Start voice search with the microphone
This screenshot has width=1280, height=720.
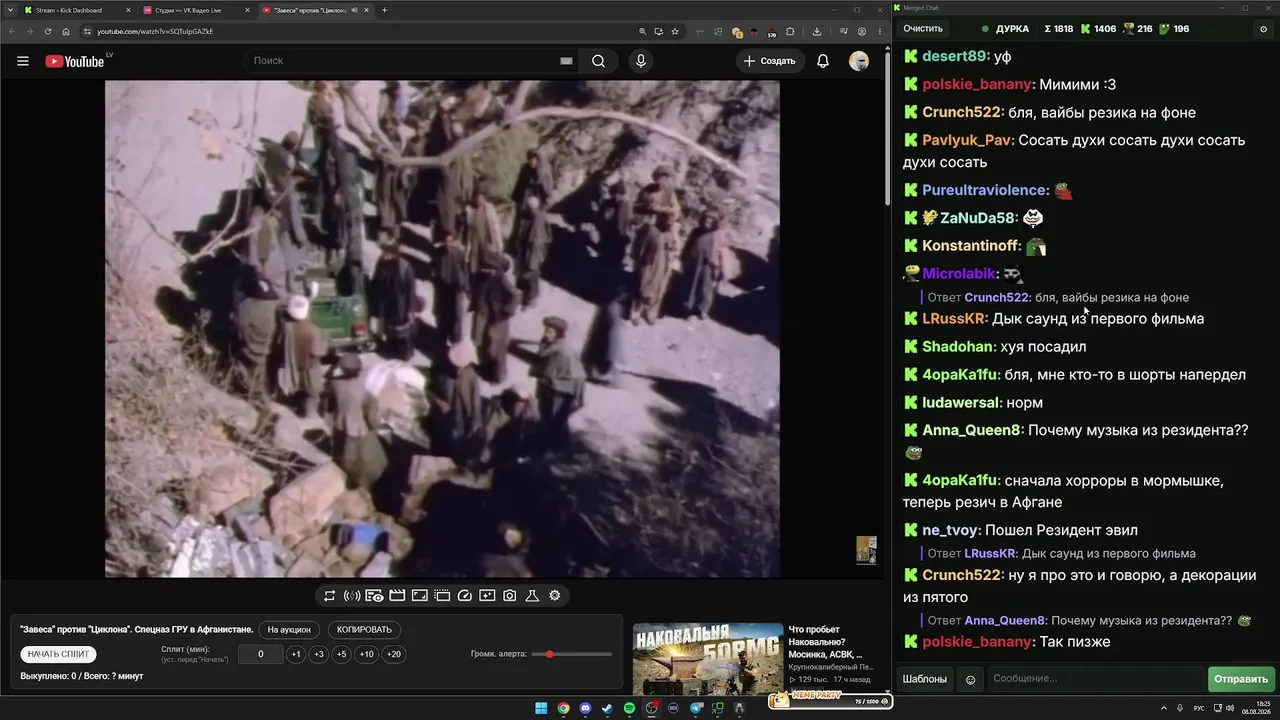click(x=641, y=61)
